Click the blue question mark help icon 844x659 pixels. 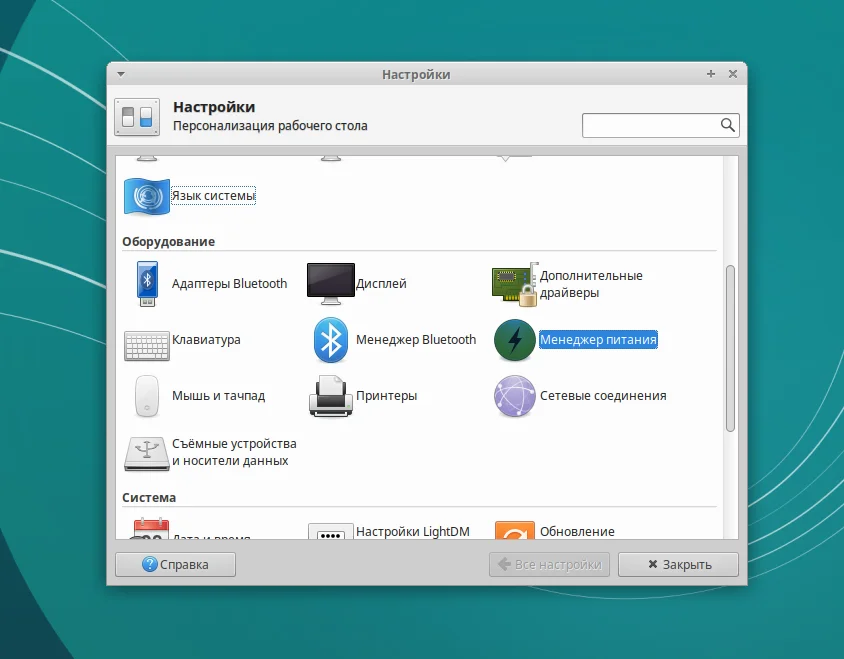(x=149, y=564)
